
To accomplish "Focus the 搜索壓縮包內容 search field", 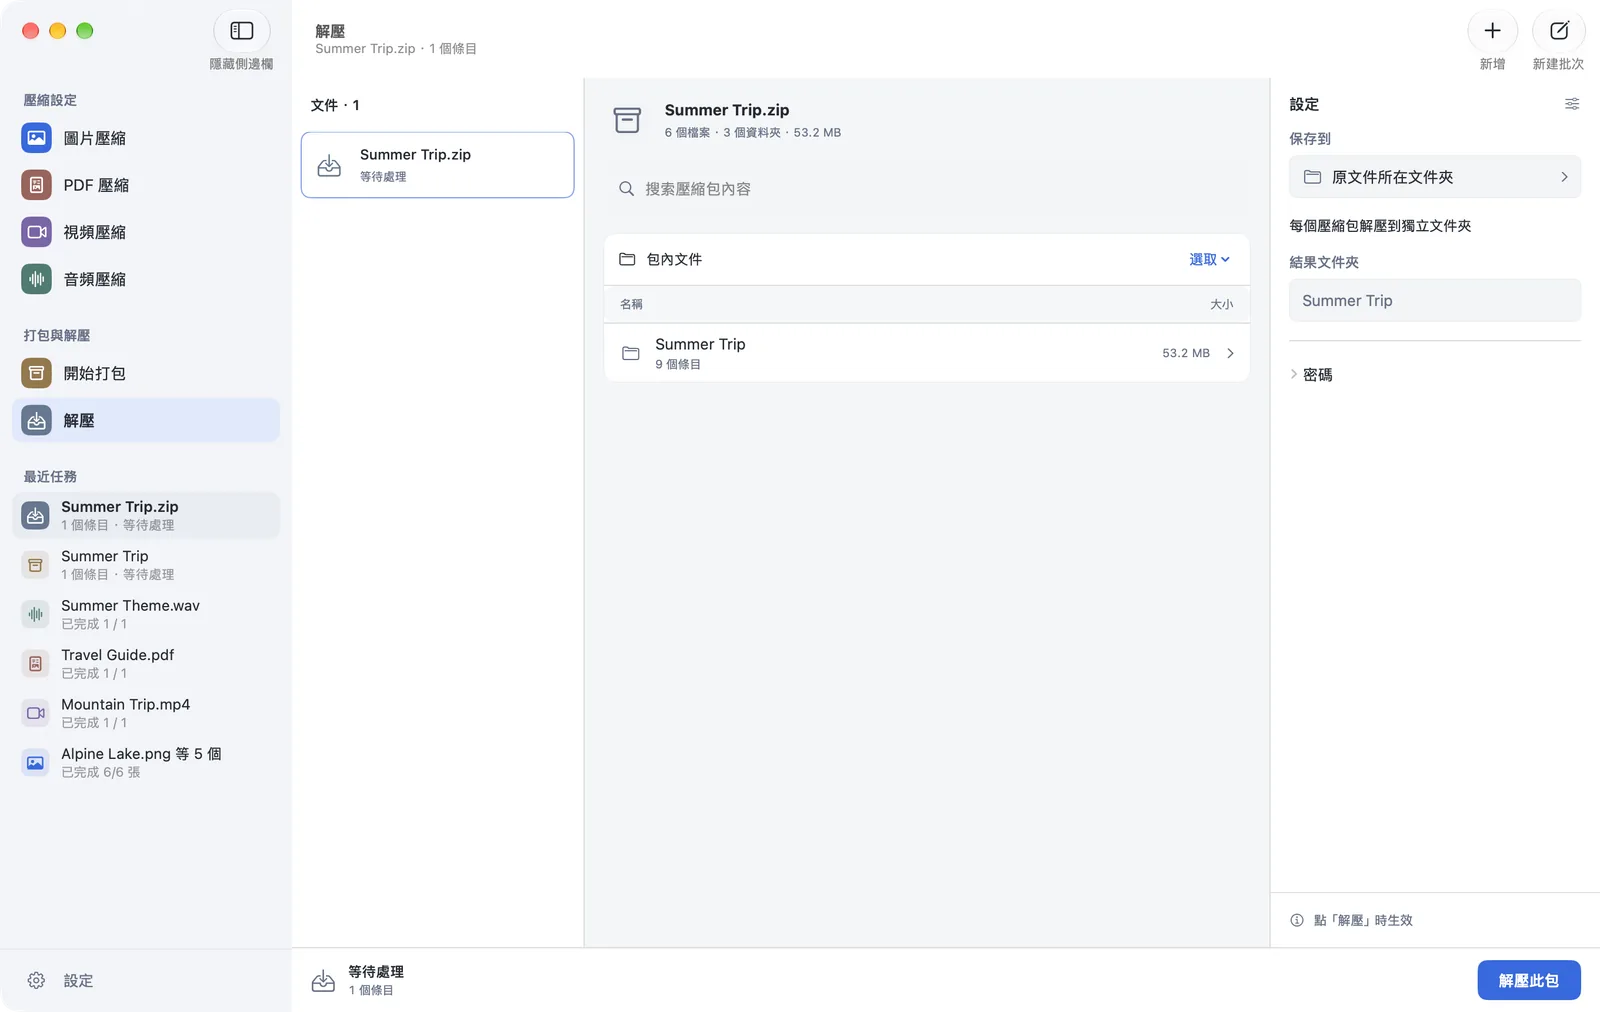I will 927,189.
